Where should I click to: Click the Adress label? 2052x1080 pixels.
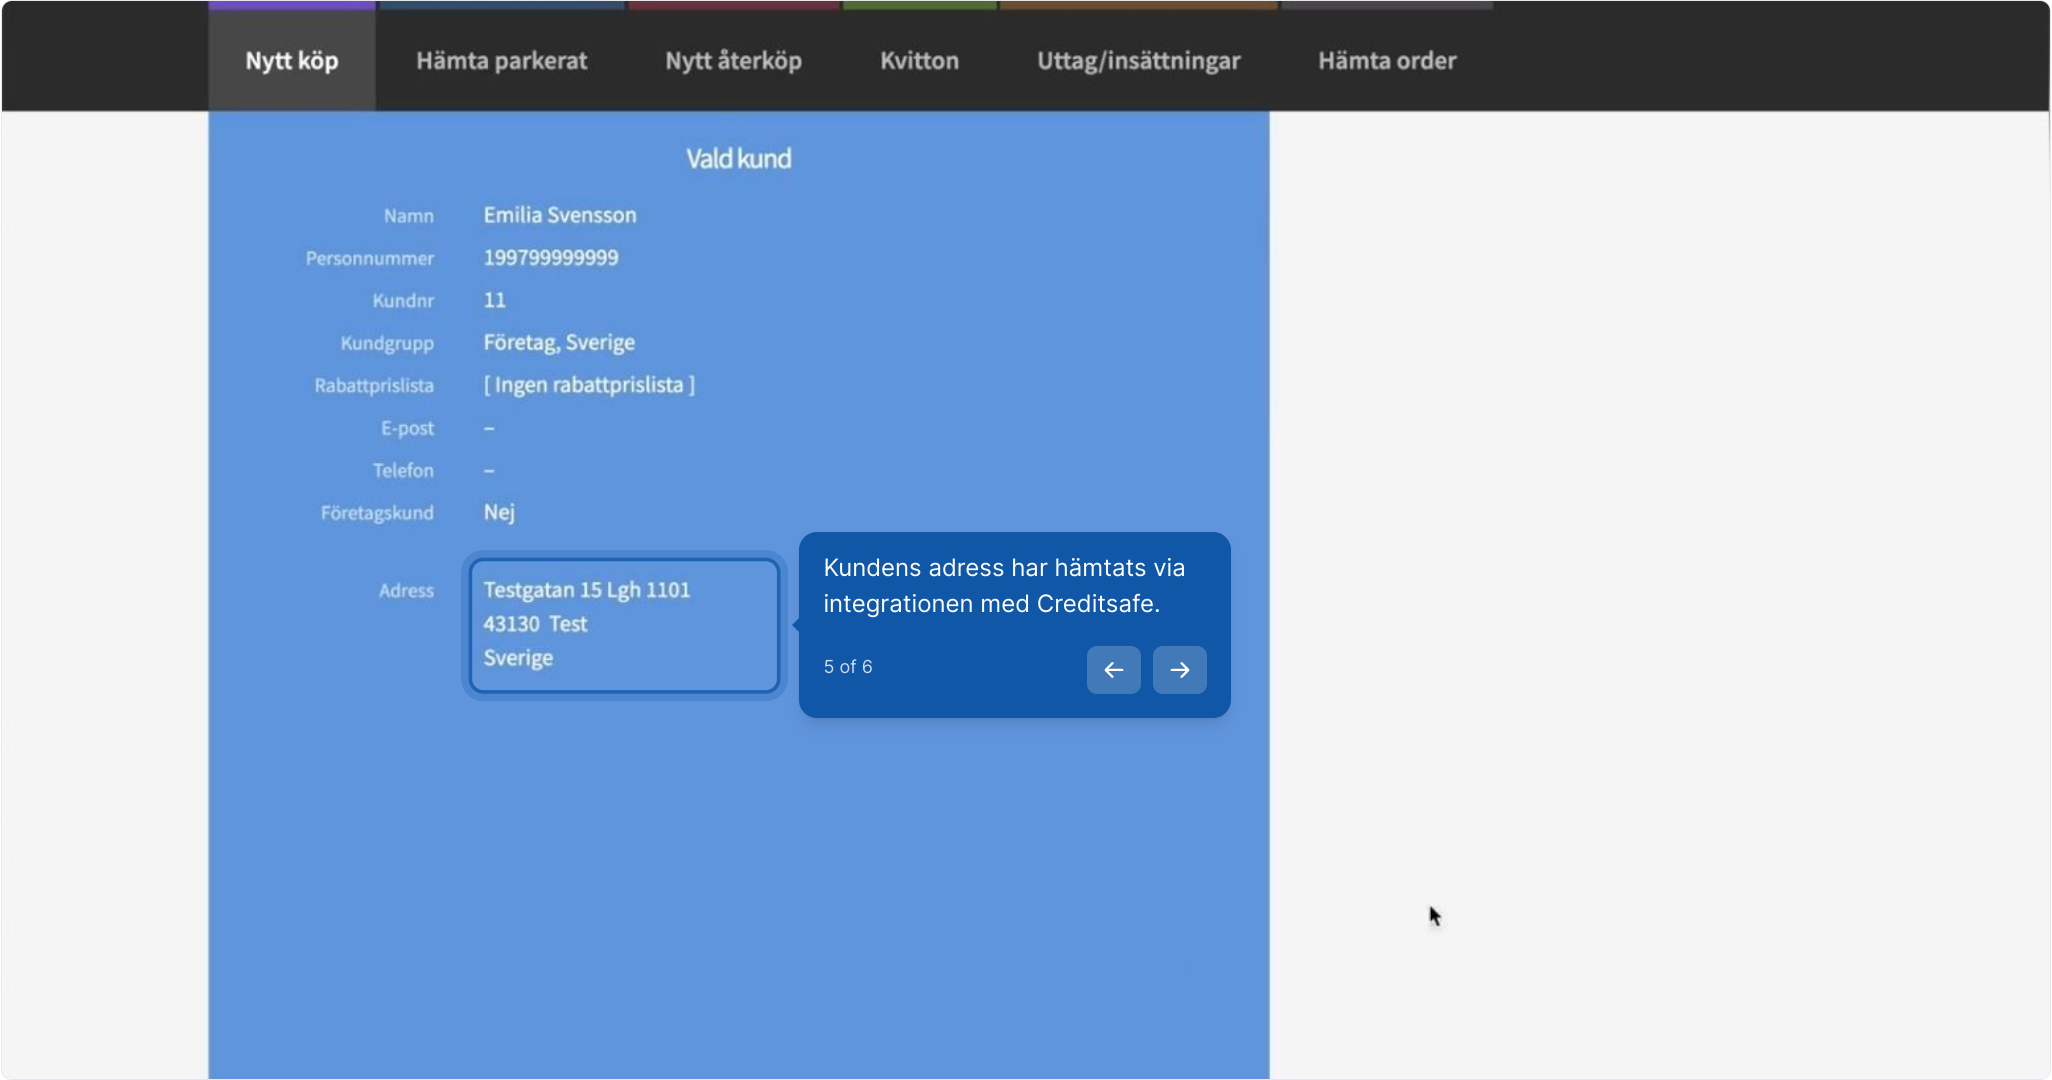pyautogui.click(x=406, y=591)
